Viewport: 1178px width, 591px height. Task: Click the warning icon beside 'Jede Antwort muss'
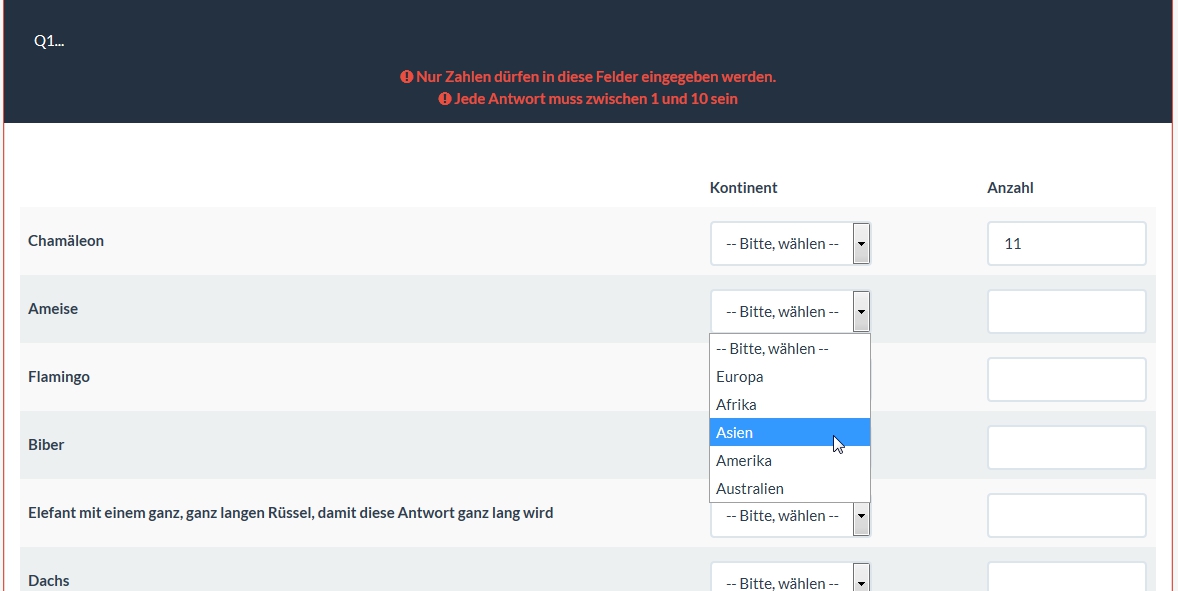pyautogui.click(x=445, y=100)
